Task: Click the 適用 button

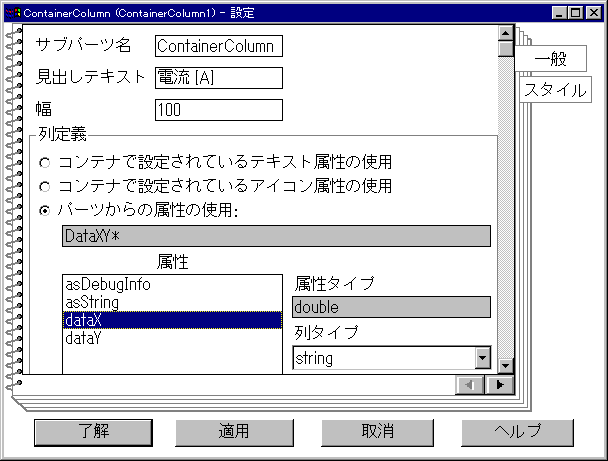Action: click(234, 432)
